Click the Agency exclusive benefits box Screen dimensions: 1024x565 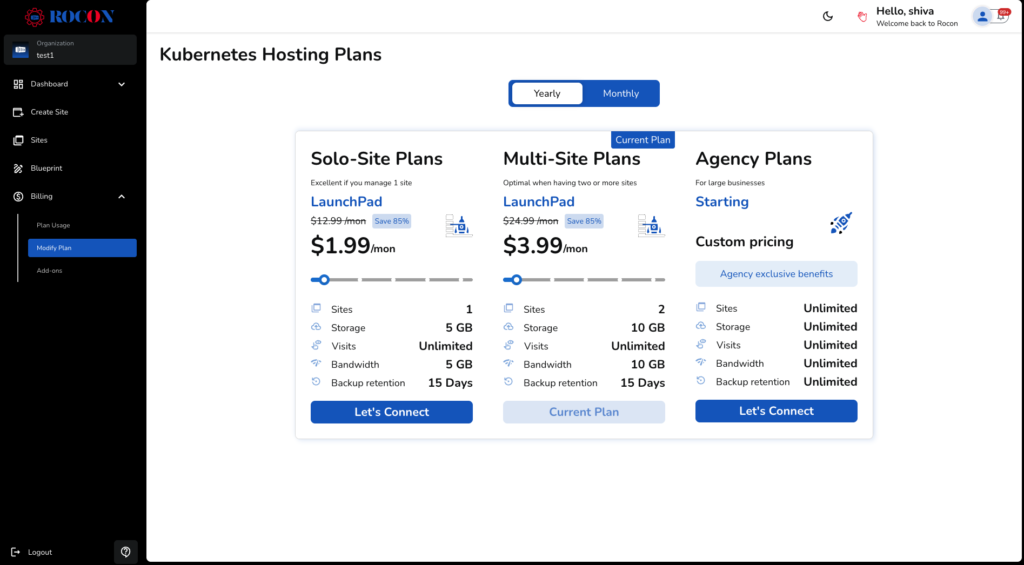pos(776,274)
